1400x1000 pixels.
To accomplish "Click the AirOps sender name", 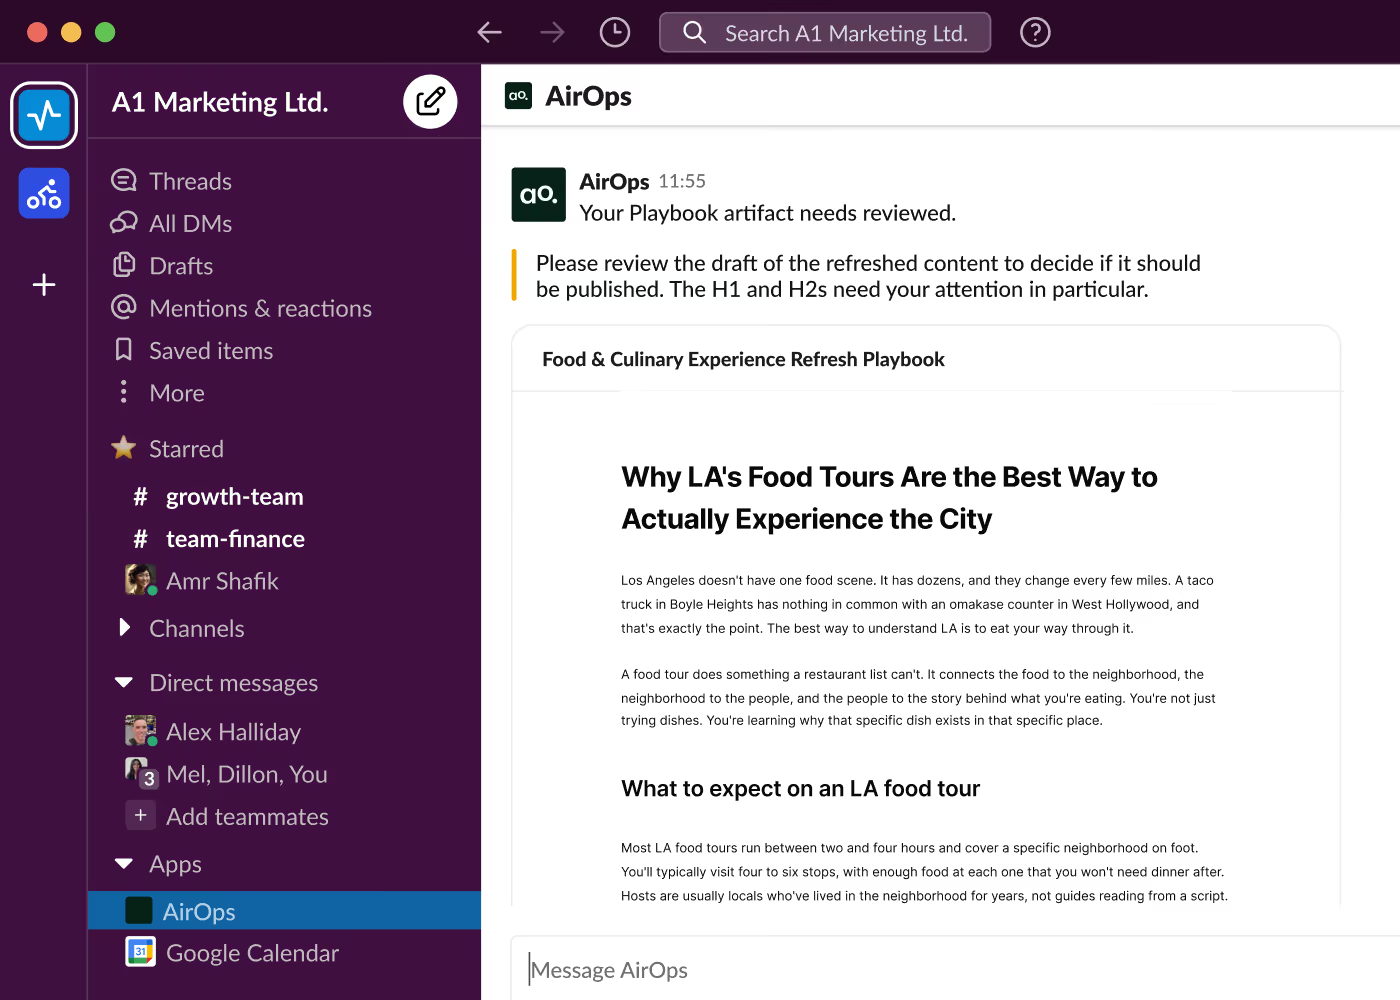I will click(614, 181).
